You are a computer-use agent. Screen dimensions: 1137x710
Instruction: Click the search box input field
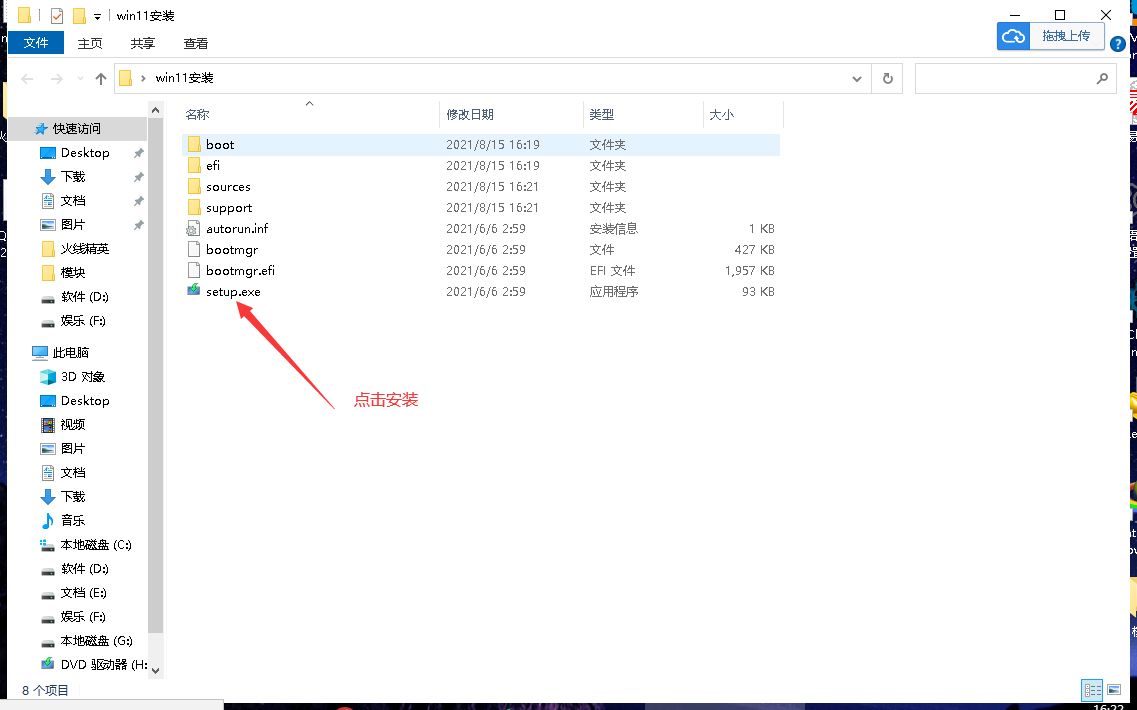pyautogui.click(x=1005, y=78)
